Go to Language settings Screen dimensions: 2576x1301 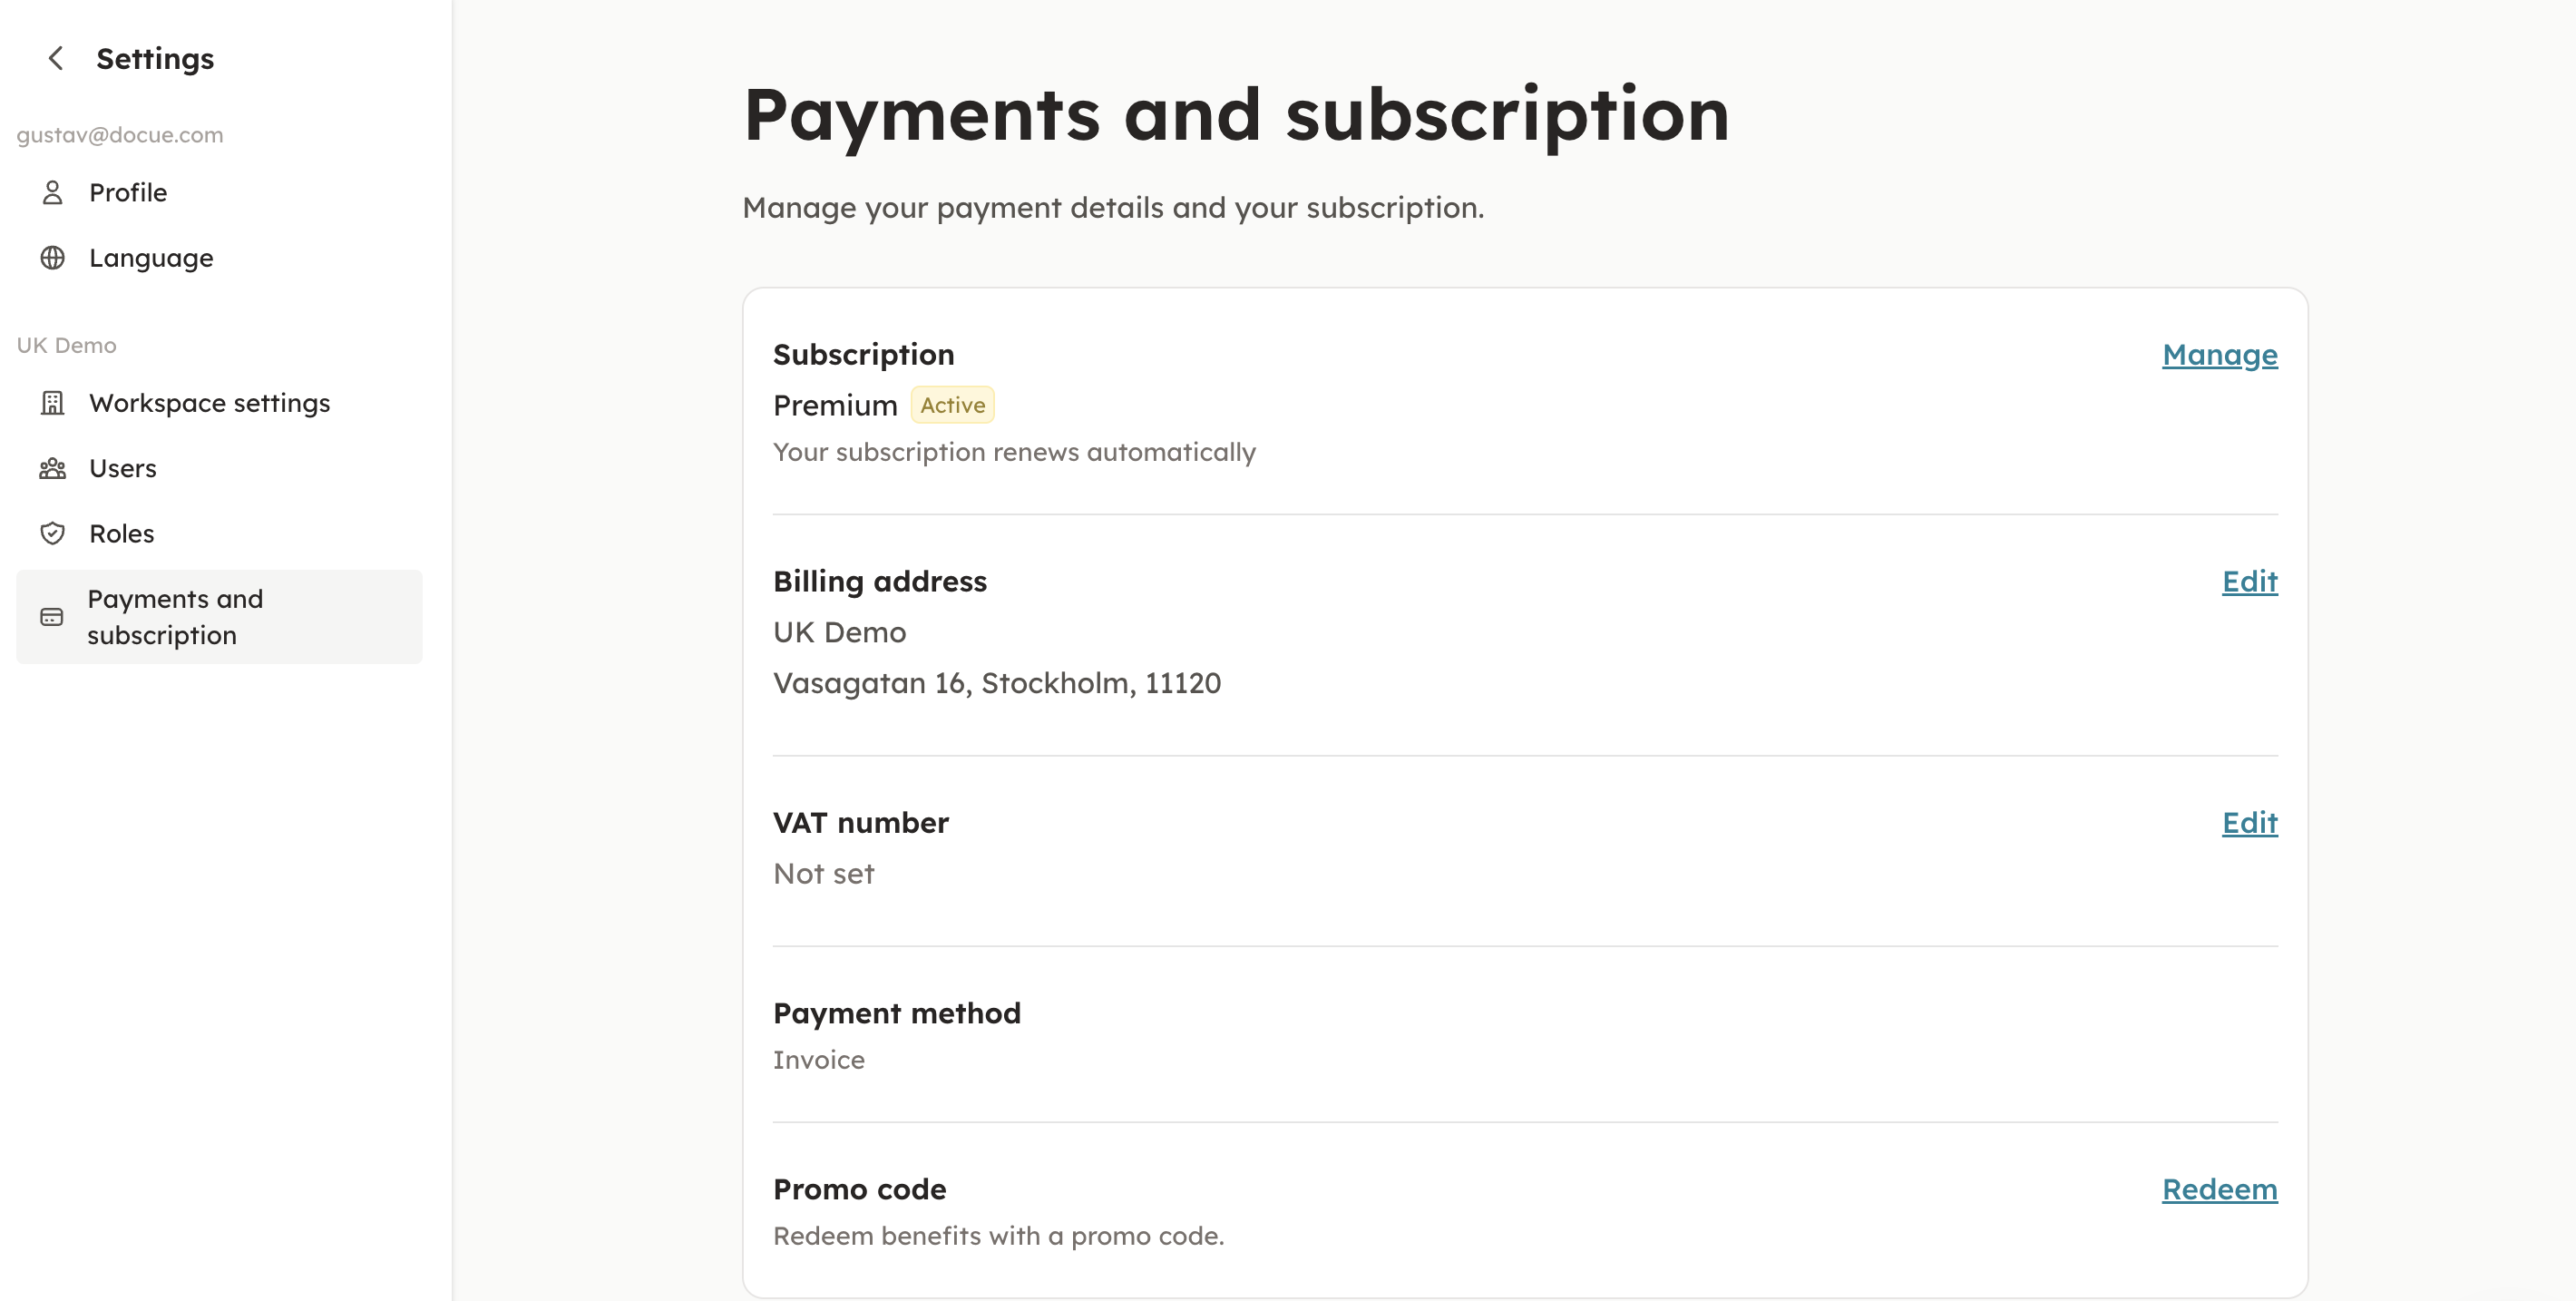[151, 258]
